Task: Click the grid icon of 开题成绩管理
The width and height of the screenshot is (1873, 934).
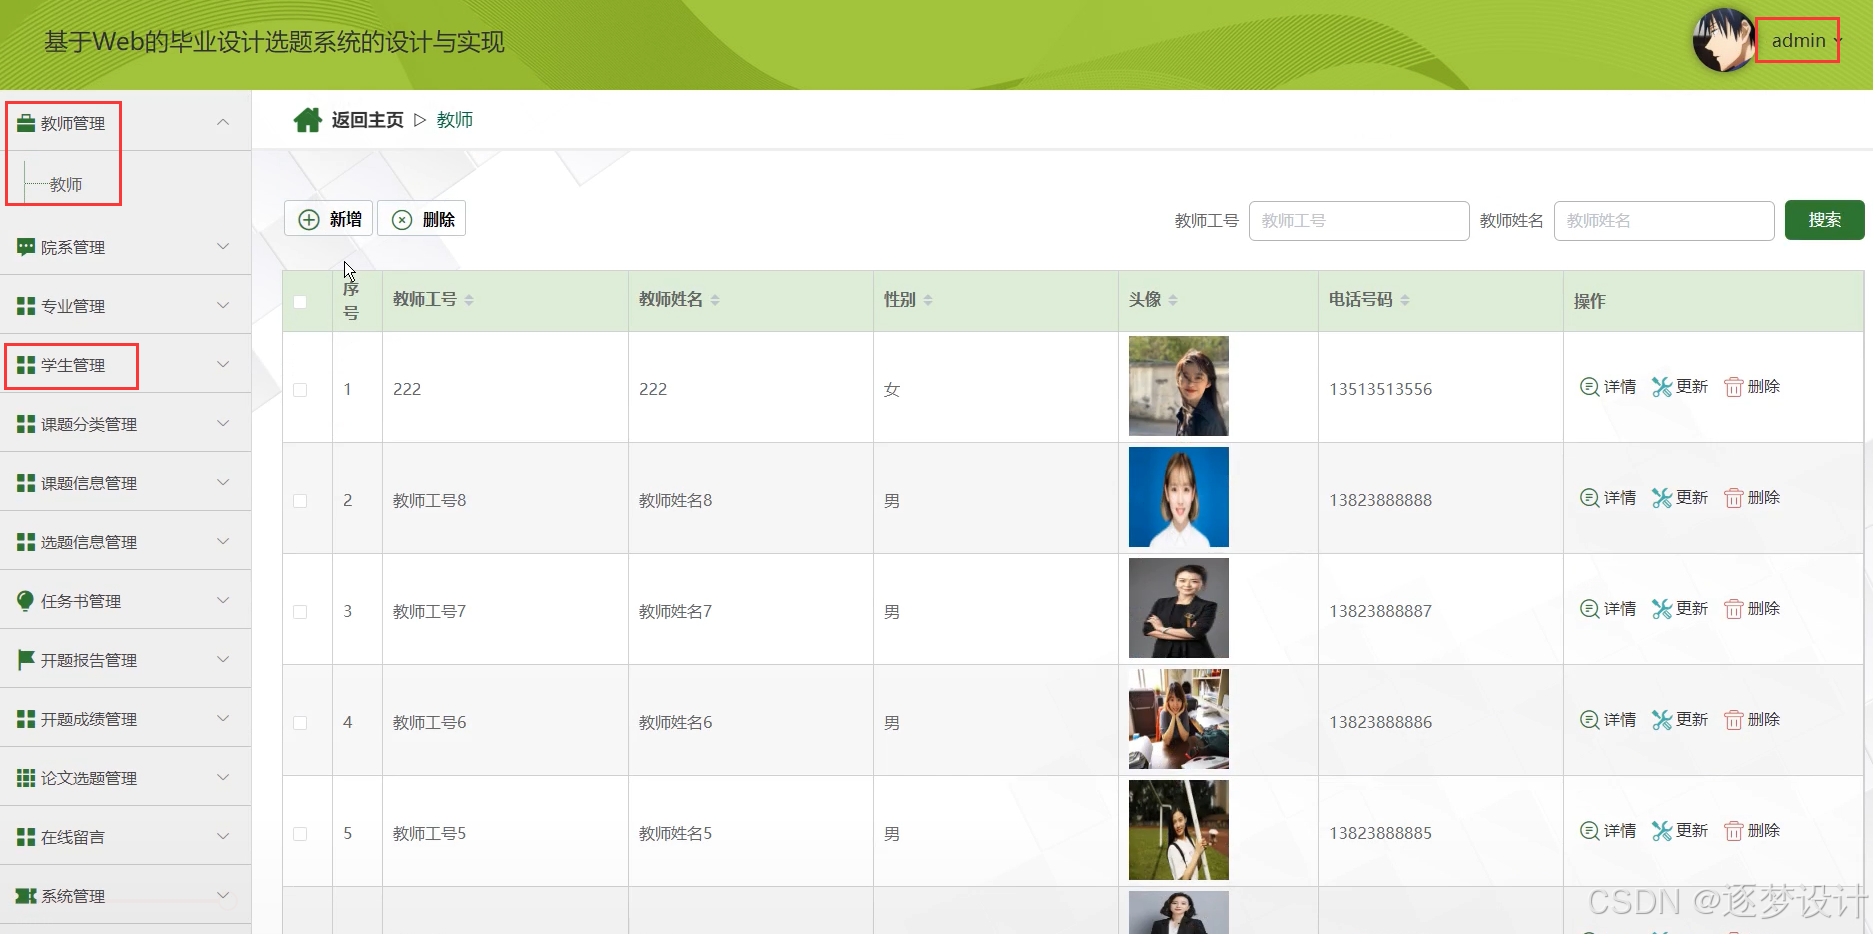Action: click(26, 719)
